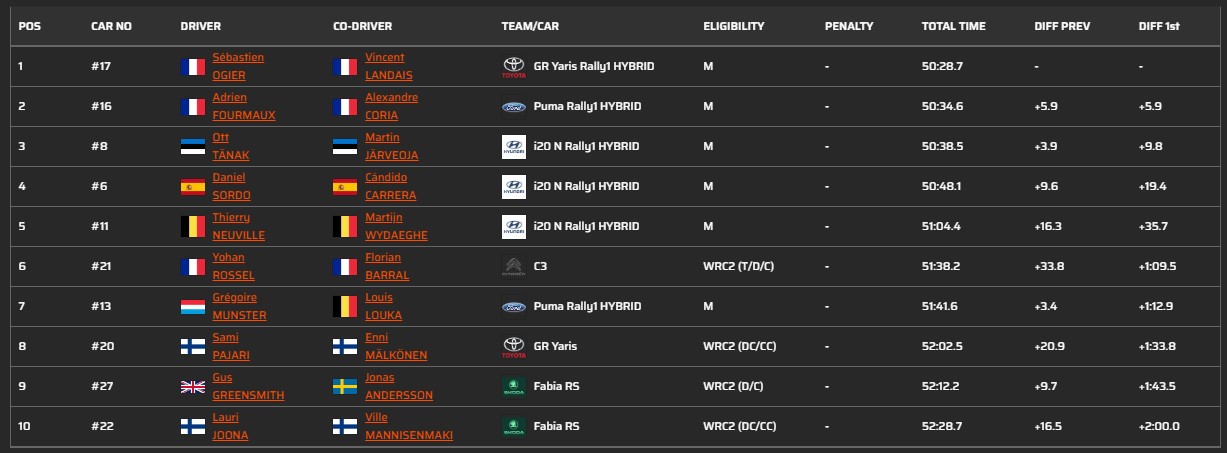
Task: Click the Ford logo beside Fourmaux's Puma
Action: click(512, 107)
